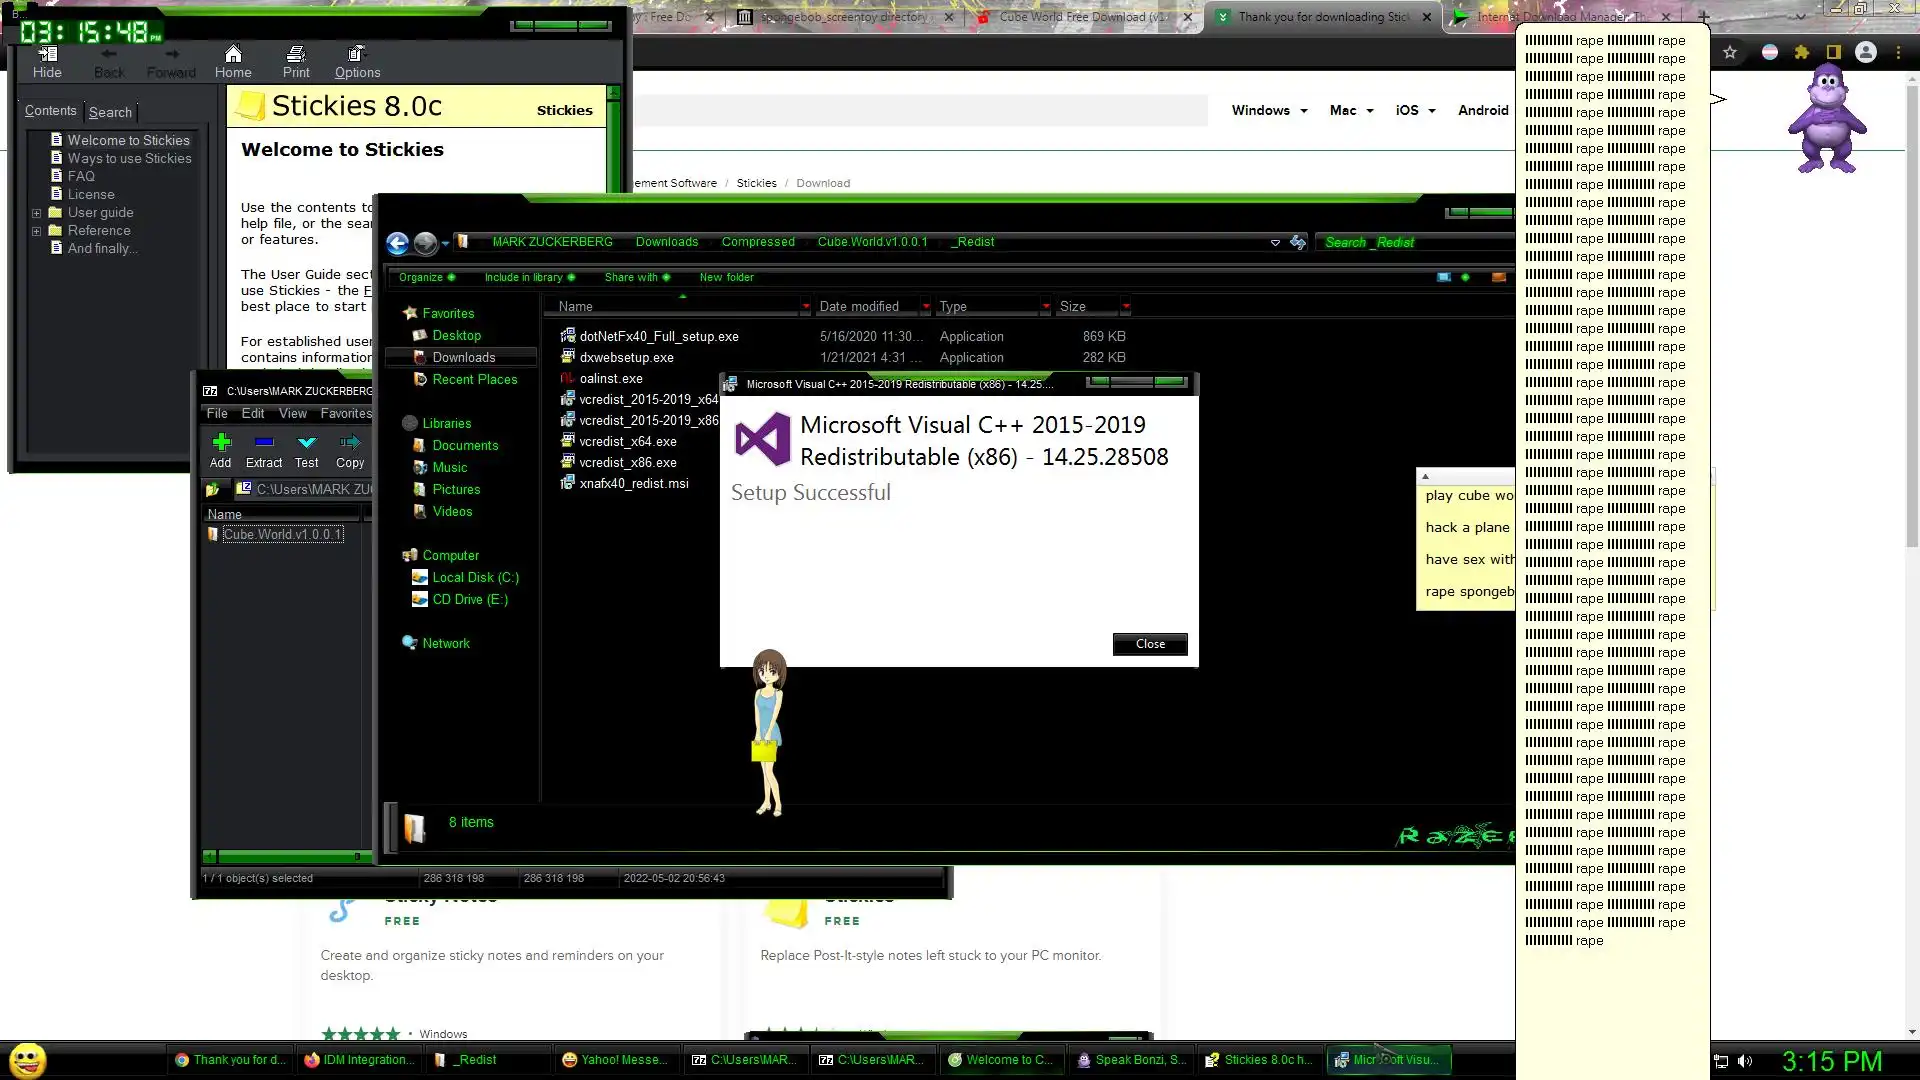Switch to the Search tab in help
Image resolution: width=1920 pixels, height=1080 pixels.
(110, 112)
